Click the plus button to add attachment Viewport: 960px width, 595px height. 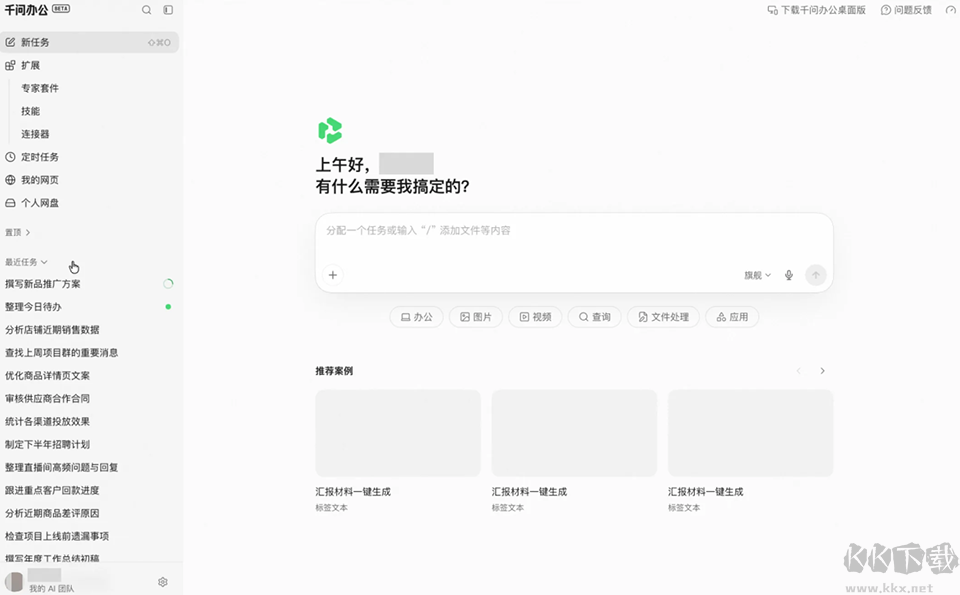pyautogui.click(x=332, y=275)
